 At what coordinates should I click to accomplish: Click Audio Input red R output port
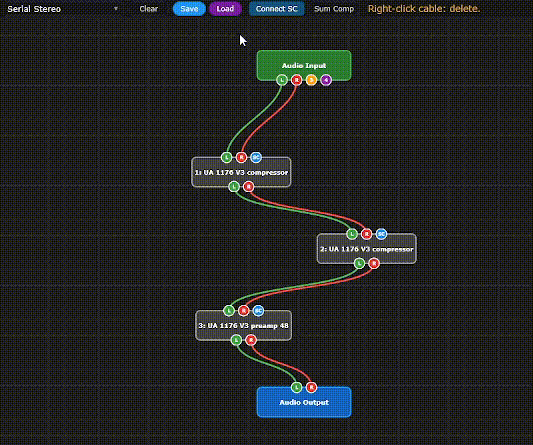[296, 80]
